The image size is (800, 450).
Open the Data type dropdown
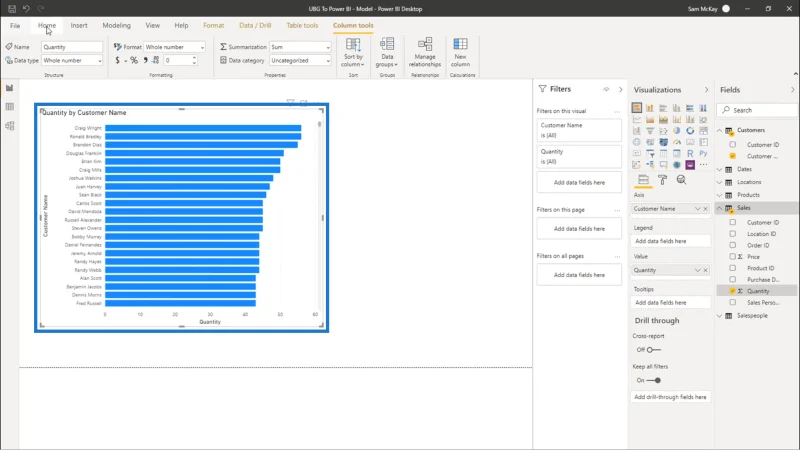click(72, 60)
